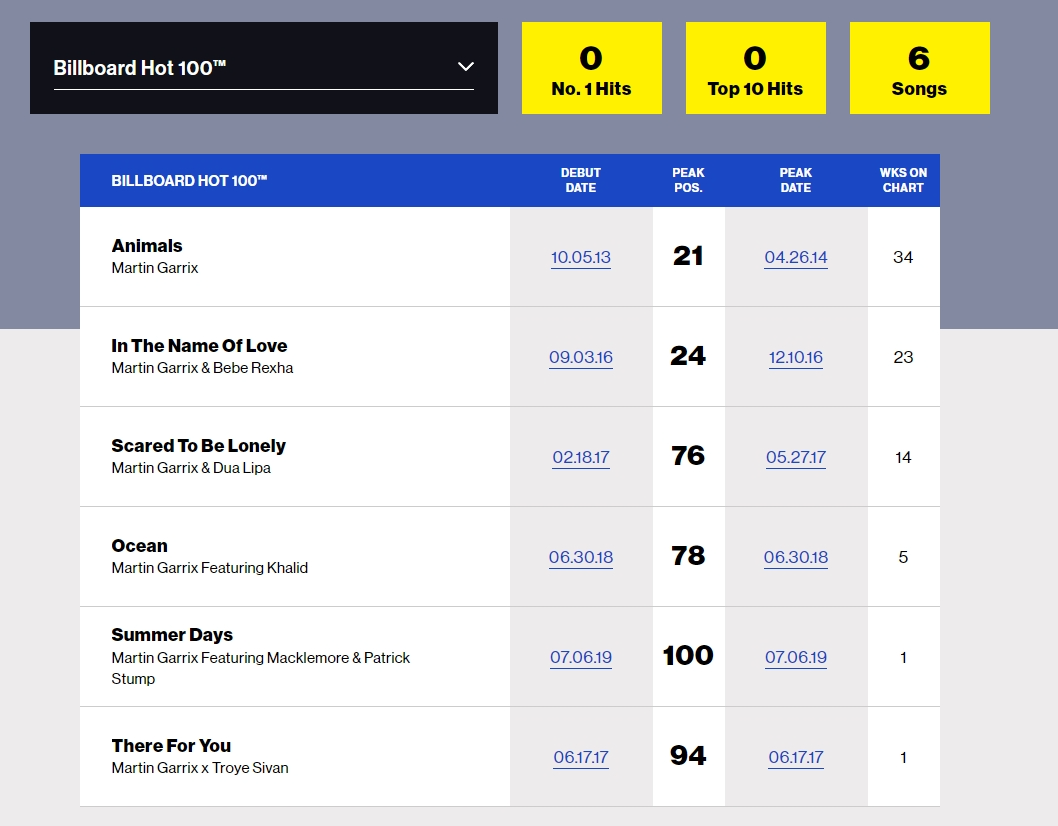The width and height of the screenshot is (1058, 826).
Task: Click the There For You song title
Action: [171, 745]
